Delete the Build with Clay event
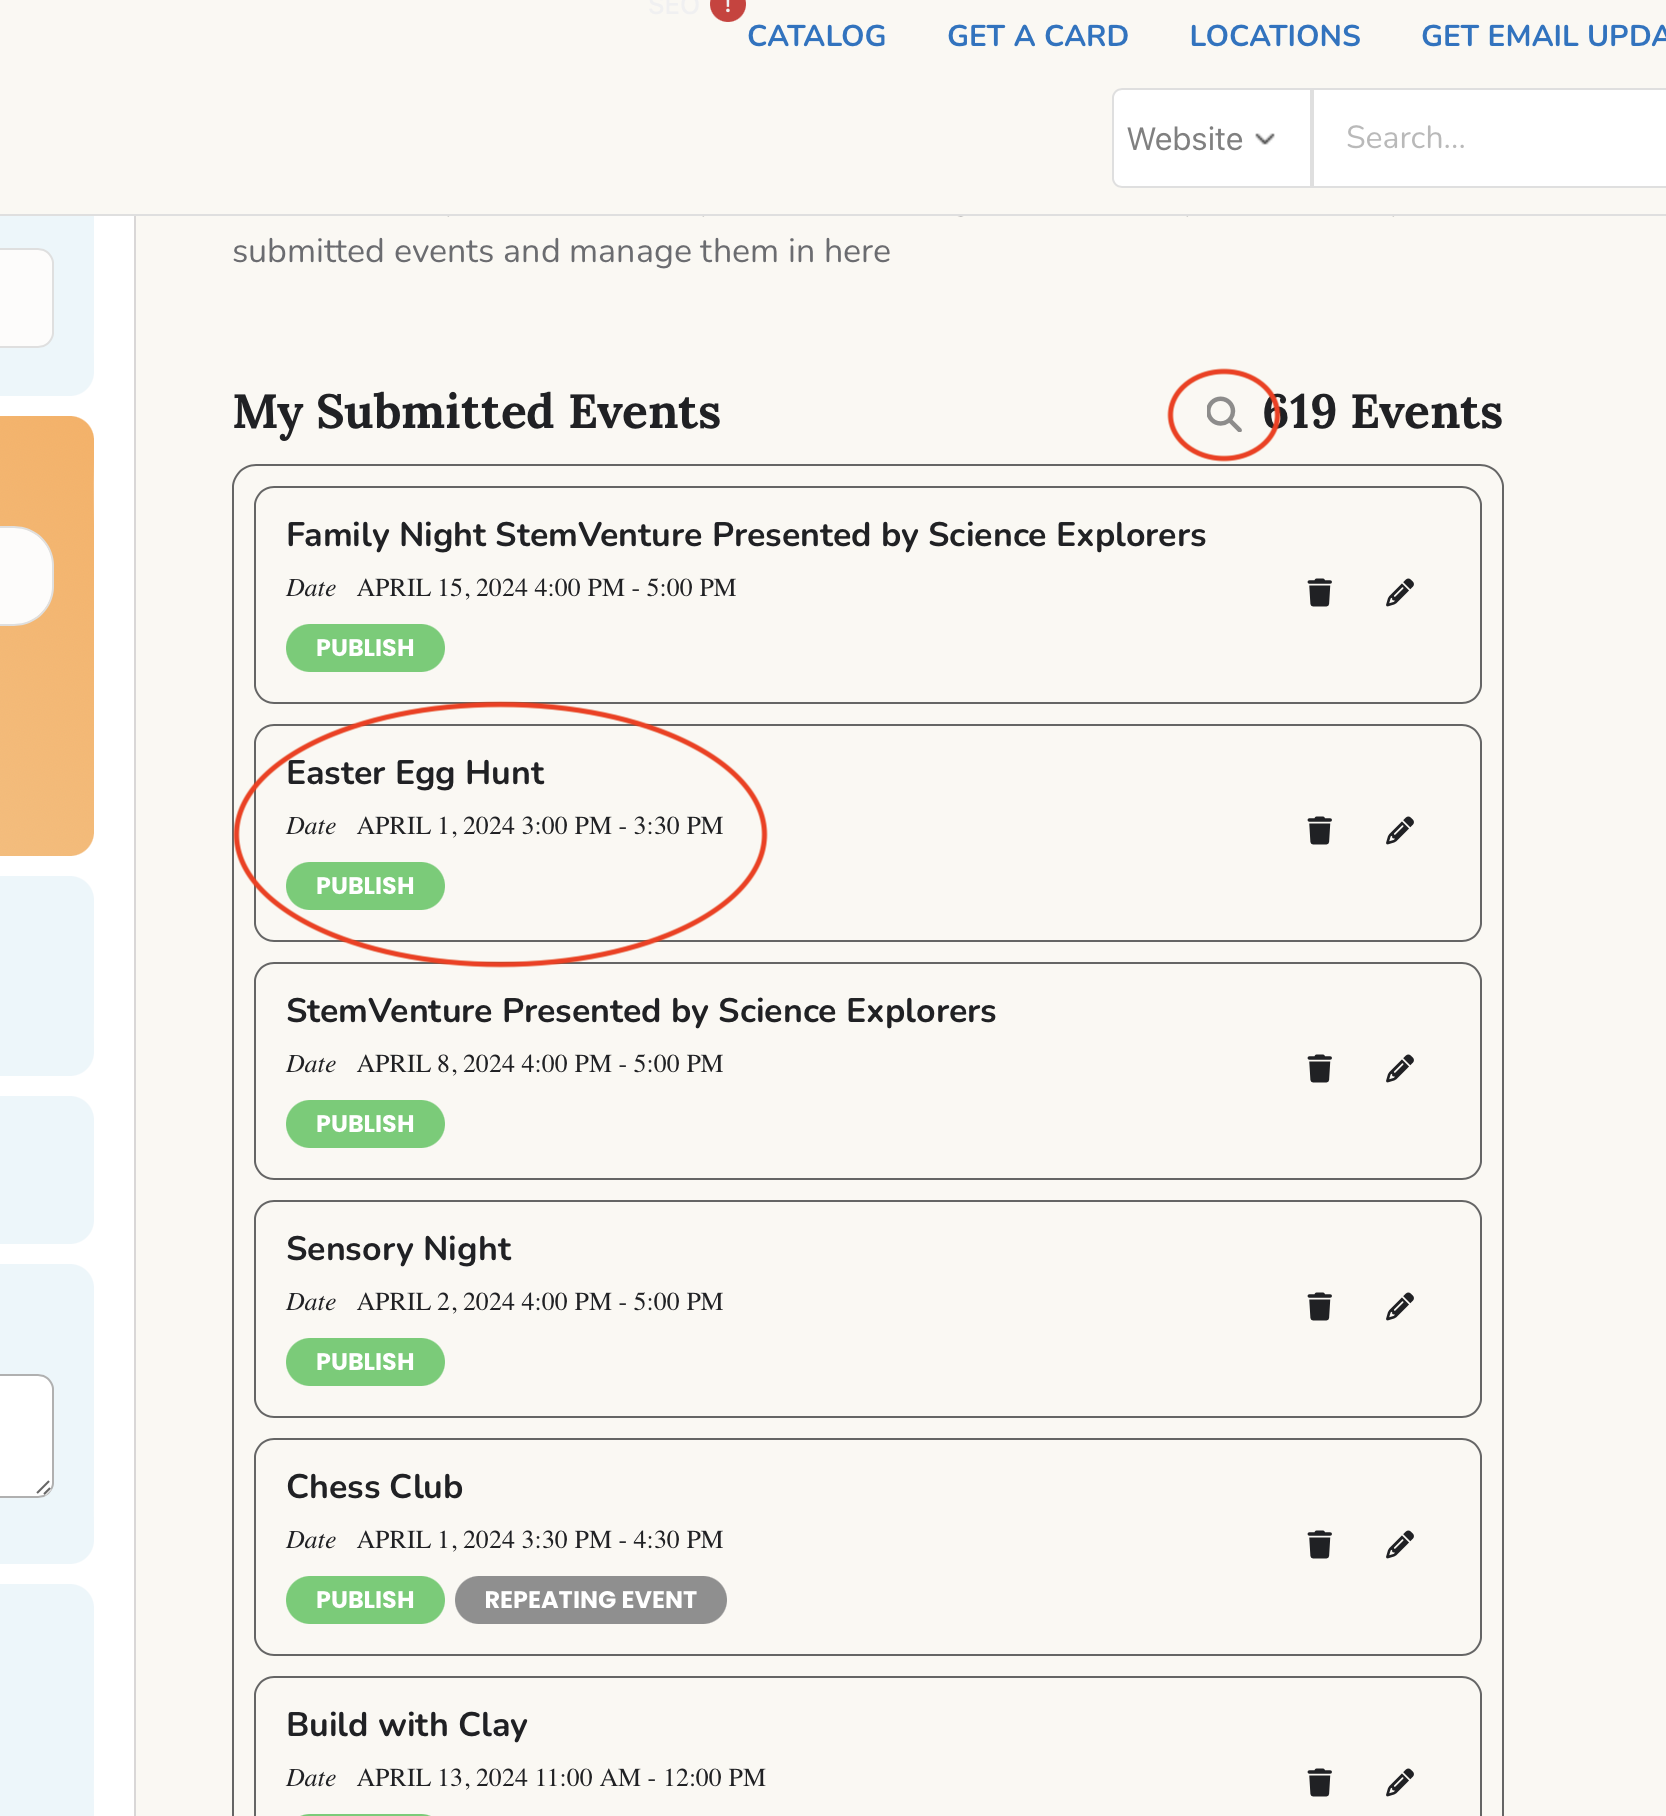The height and width of the screenshot is (1816, 1666). click(x=1320, y=1782)
